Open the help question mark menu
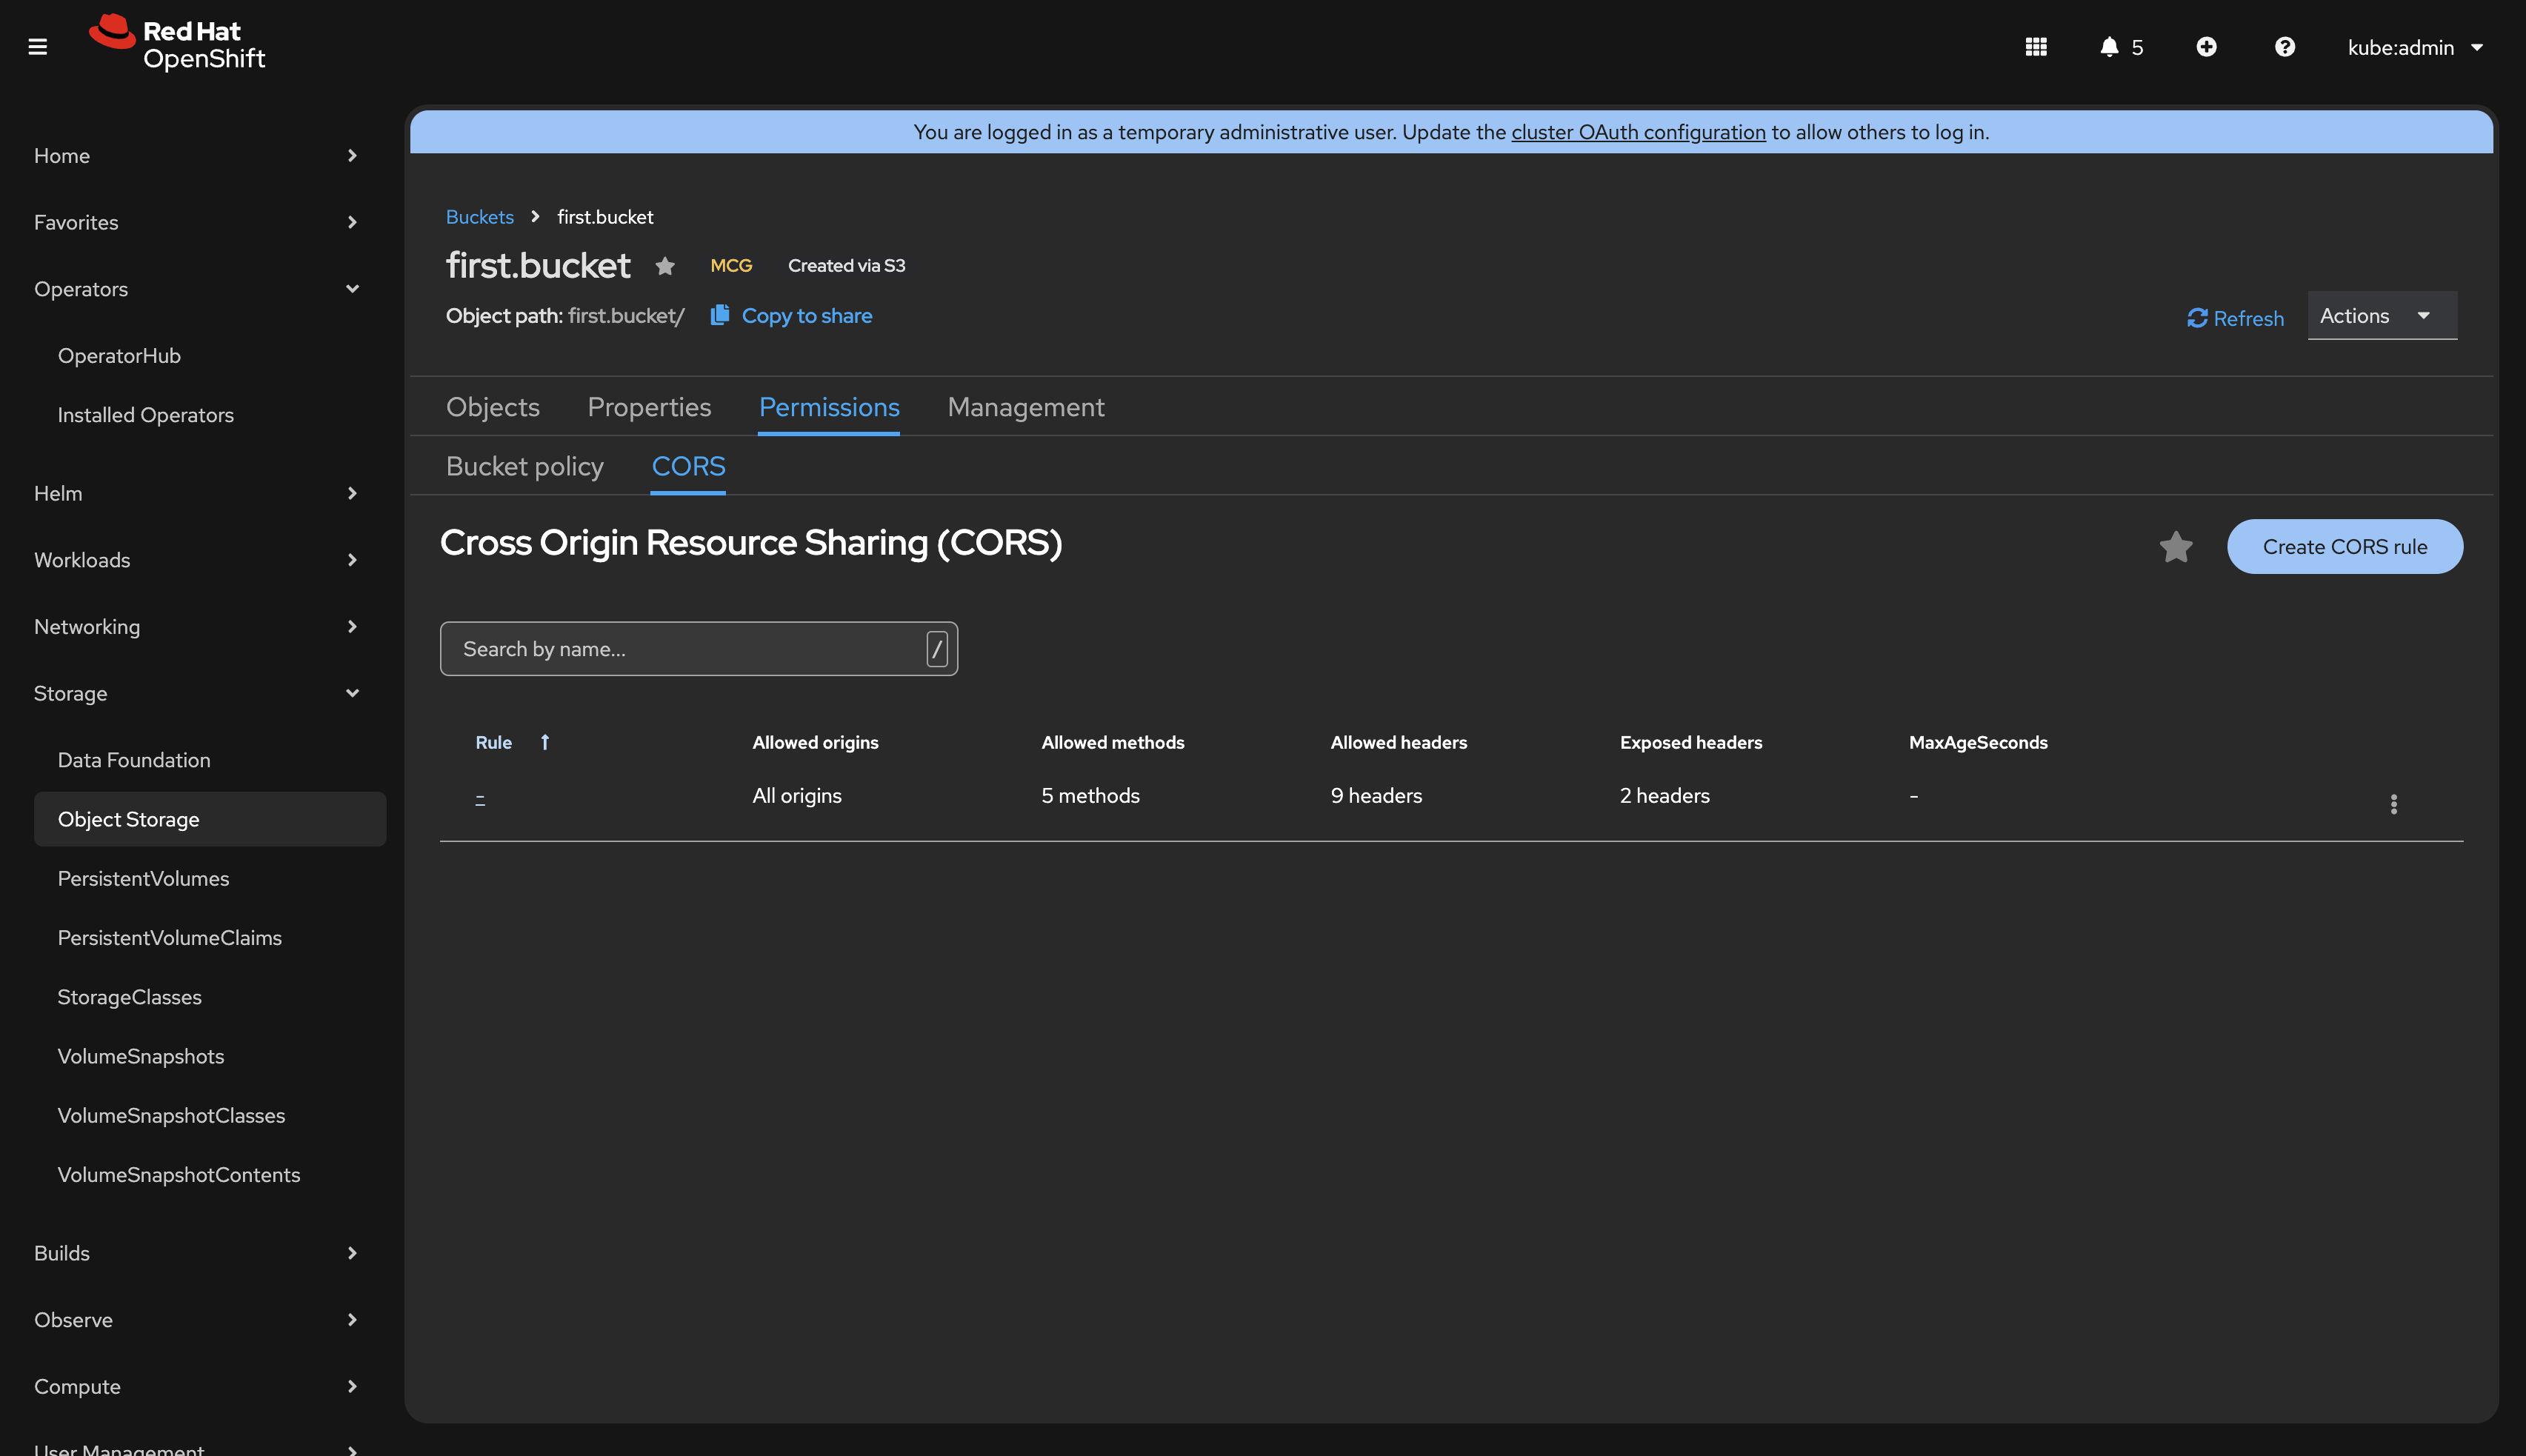Screen dimensions: 2526x1456 click(x=2284, y=47)
